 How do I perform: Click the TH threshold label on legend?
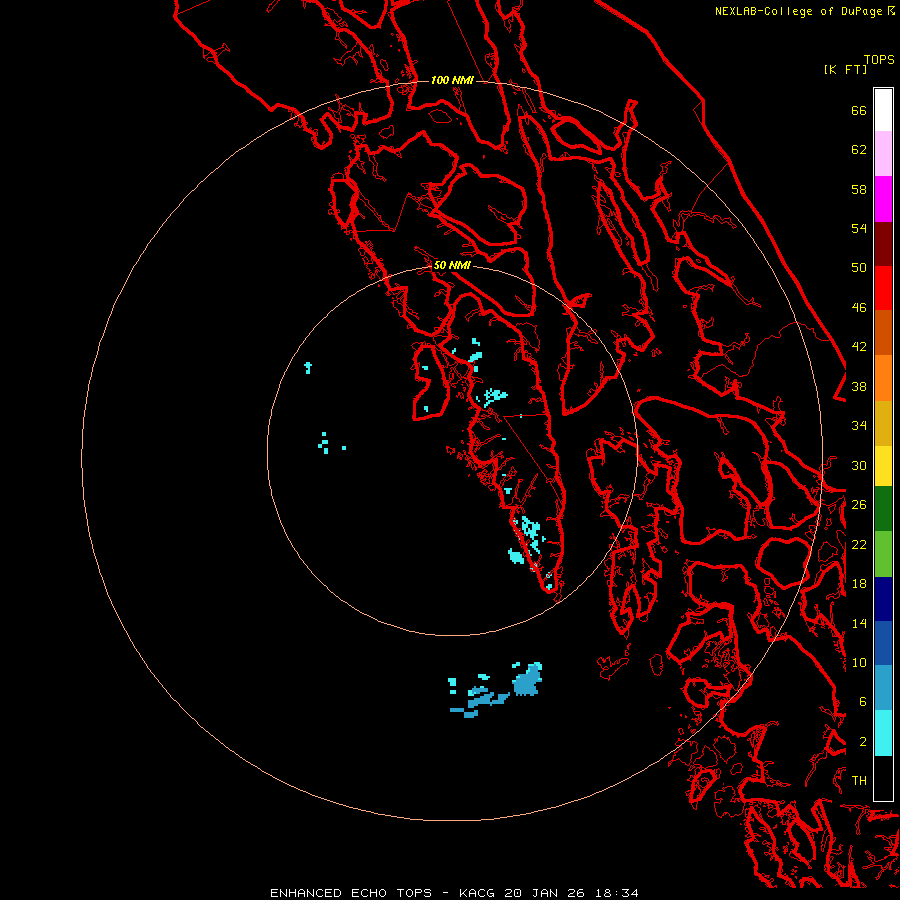point(859,781)
